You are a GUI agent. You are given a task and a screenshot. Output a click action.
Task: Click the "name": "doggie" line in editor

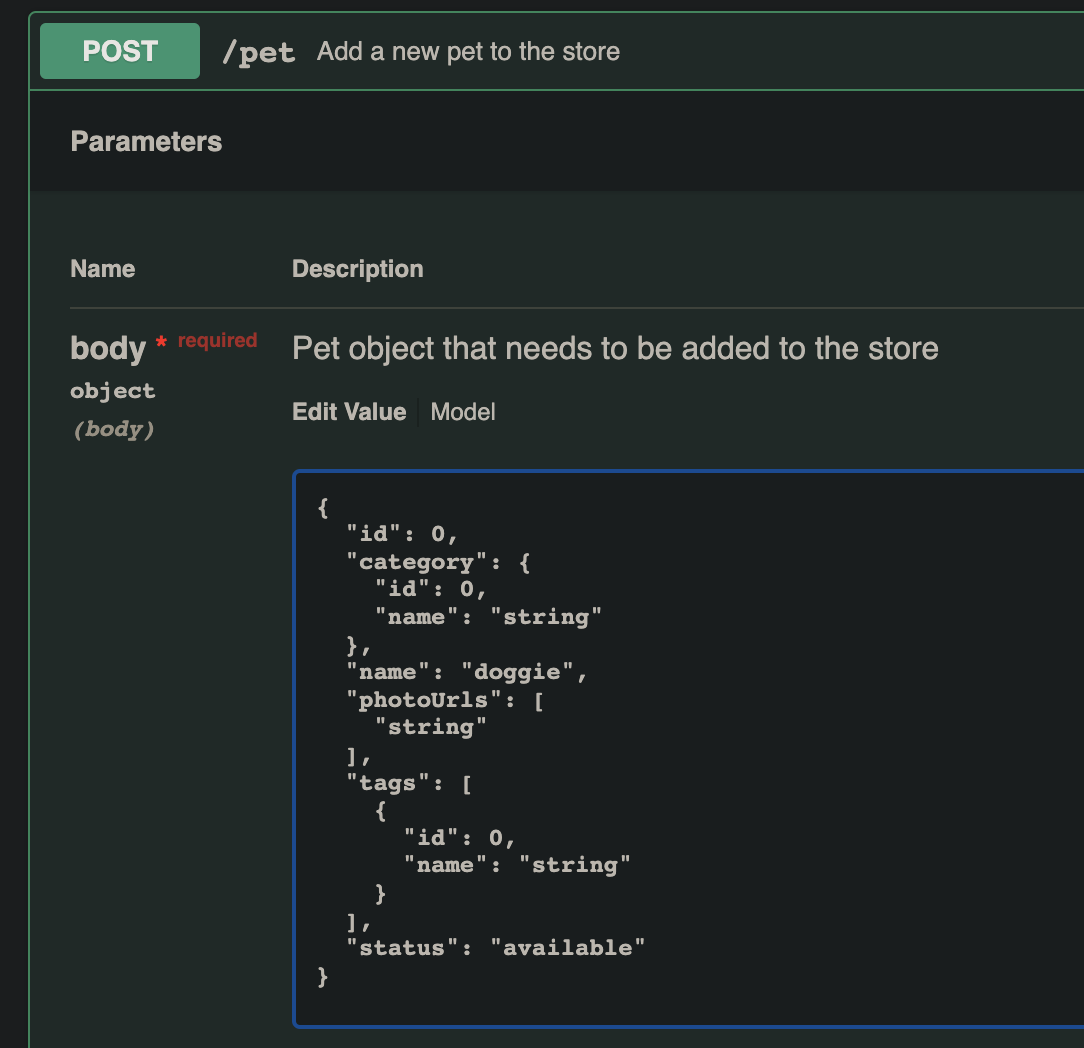[466, 672]
